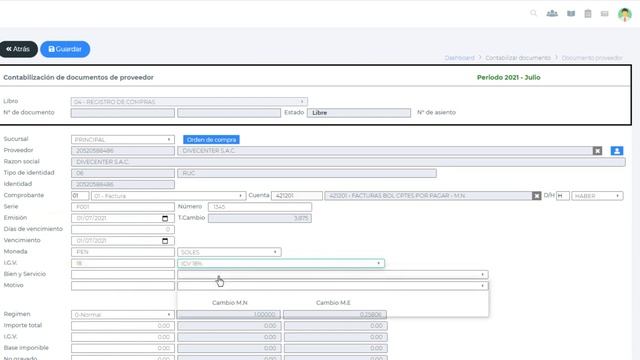Follow the Dashboard breadcrumb link
The height and width of the screenshot is (360, 640).
pos(460,58)
